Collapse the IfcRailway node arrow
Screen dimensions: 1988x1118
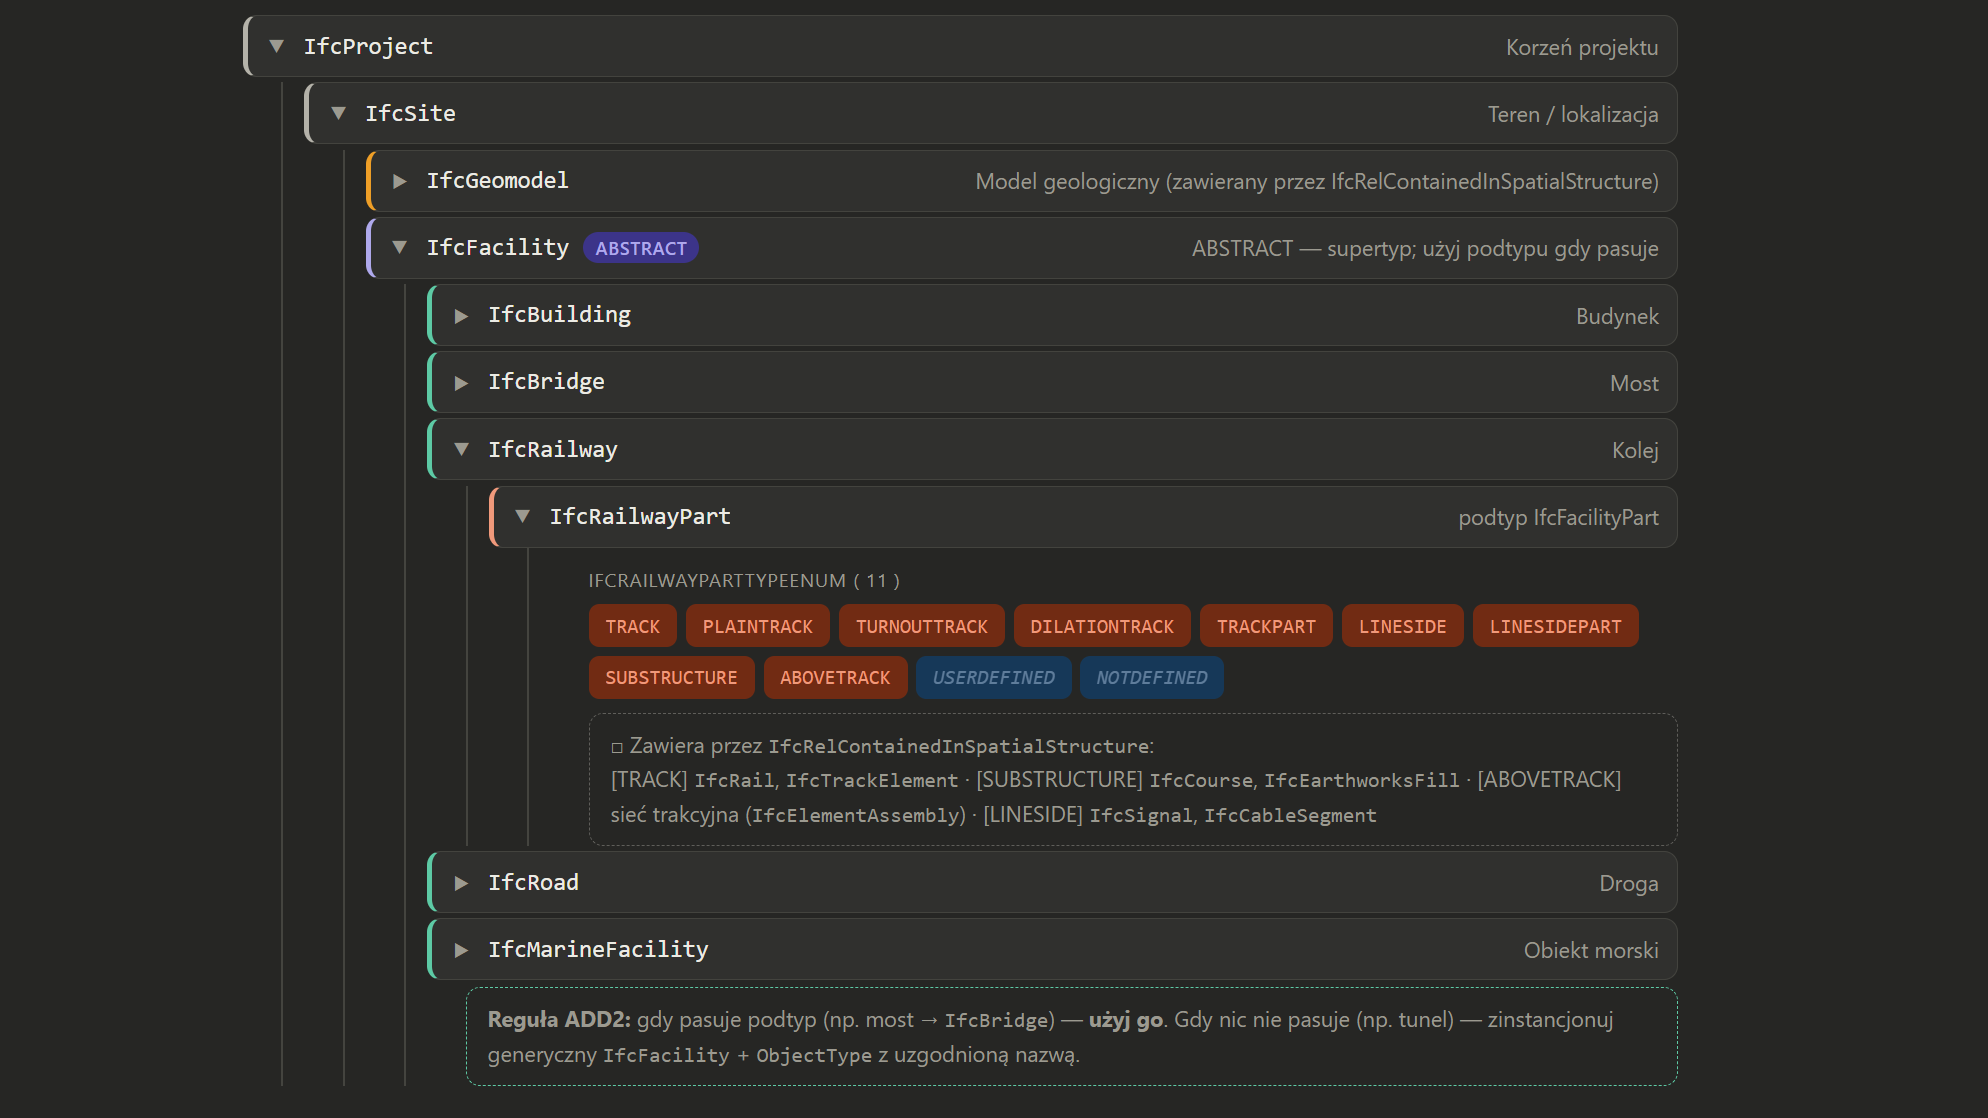click(x=461, y=449)
